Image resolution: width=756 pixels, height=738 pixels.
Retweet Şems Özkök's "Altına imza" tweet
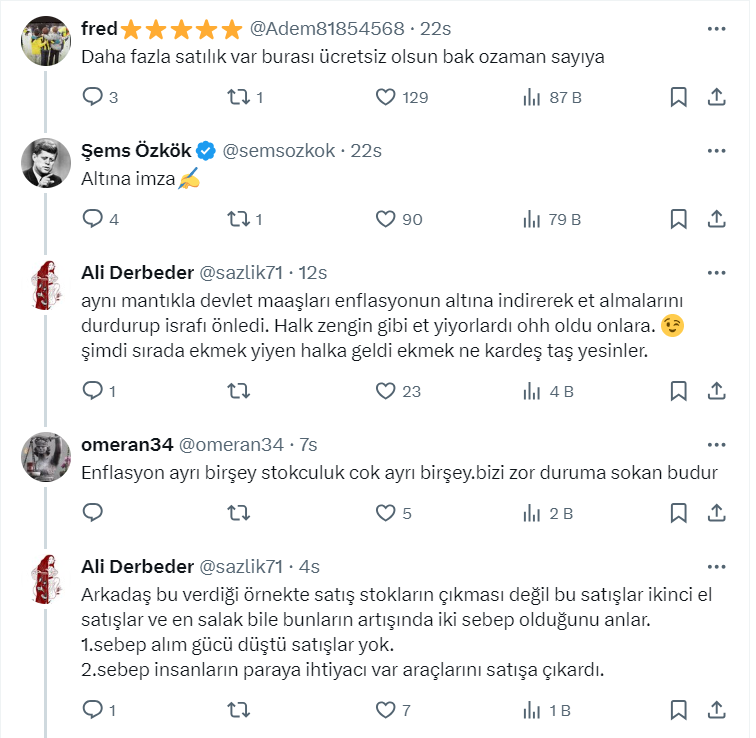[x=239, y=219]
